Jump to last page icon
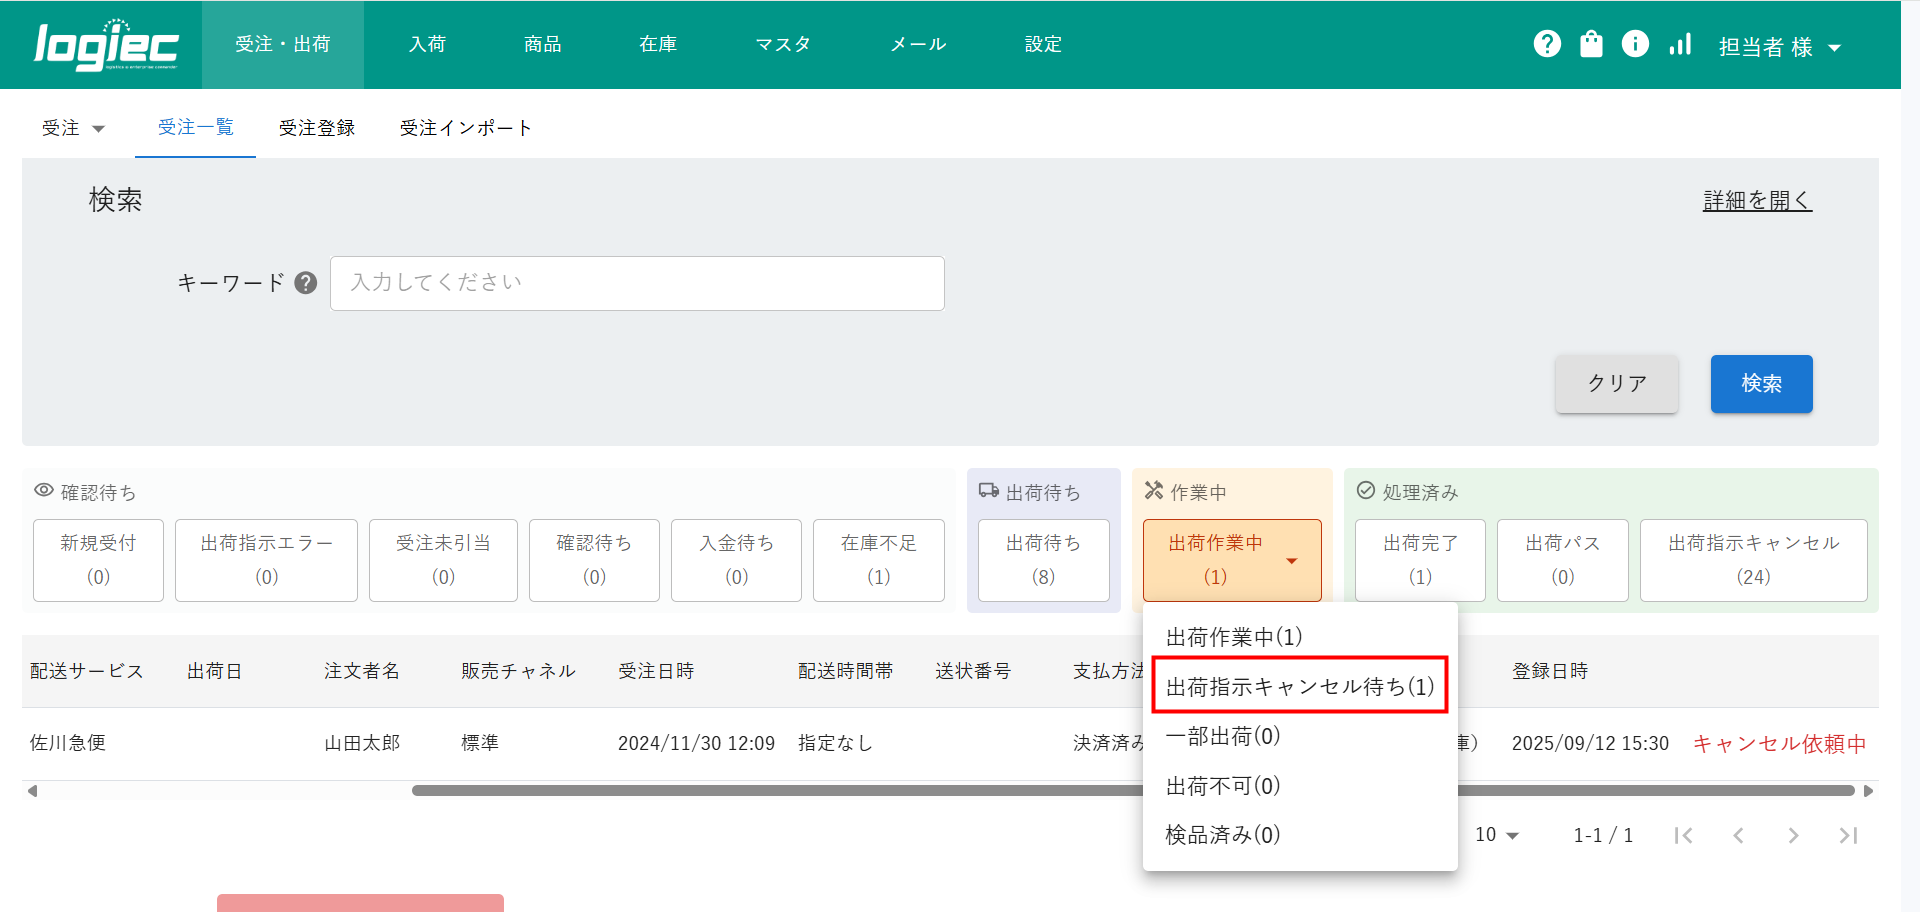 [x=1848, y=836]
